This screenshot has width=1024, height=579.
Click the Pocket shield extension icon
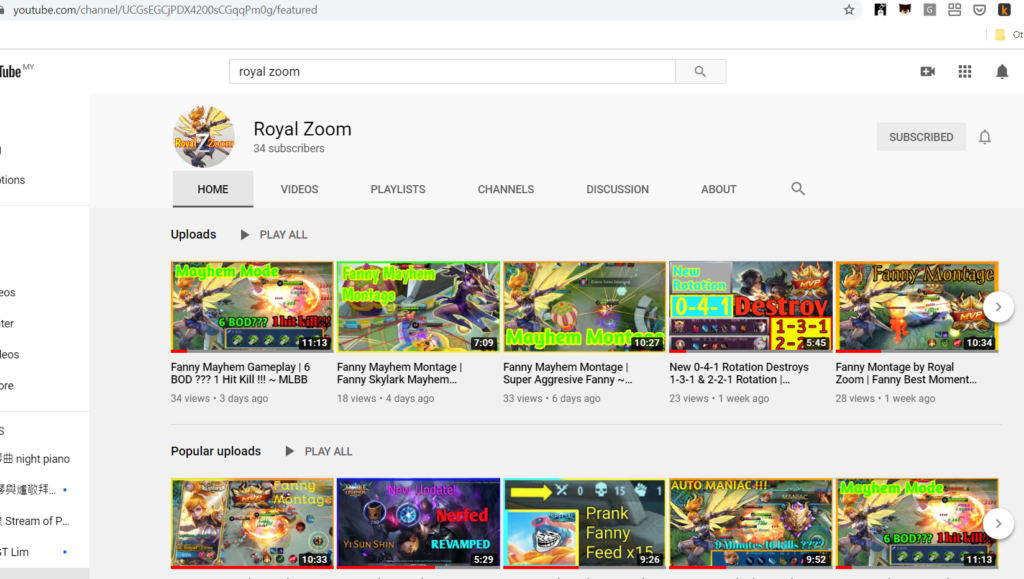tap(979, 10)
